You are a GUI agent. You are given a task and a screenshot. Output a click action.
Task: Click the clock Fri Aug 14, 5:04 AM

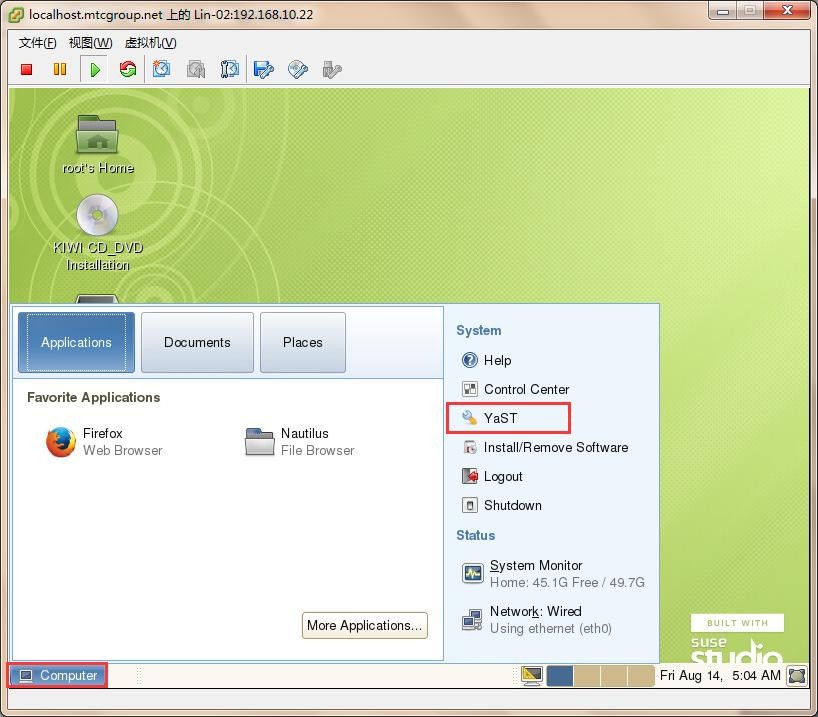[x=720, y=675]
